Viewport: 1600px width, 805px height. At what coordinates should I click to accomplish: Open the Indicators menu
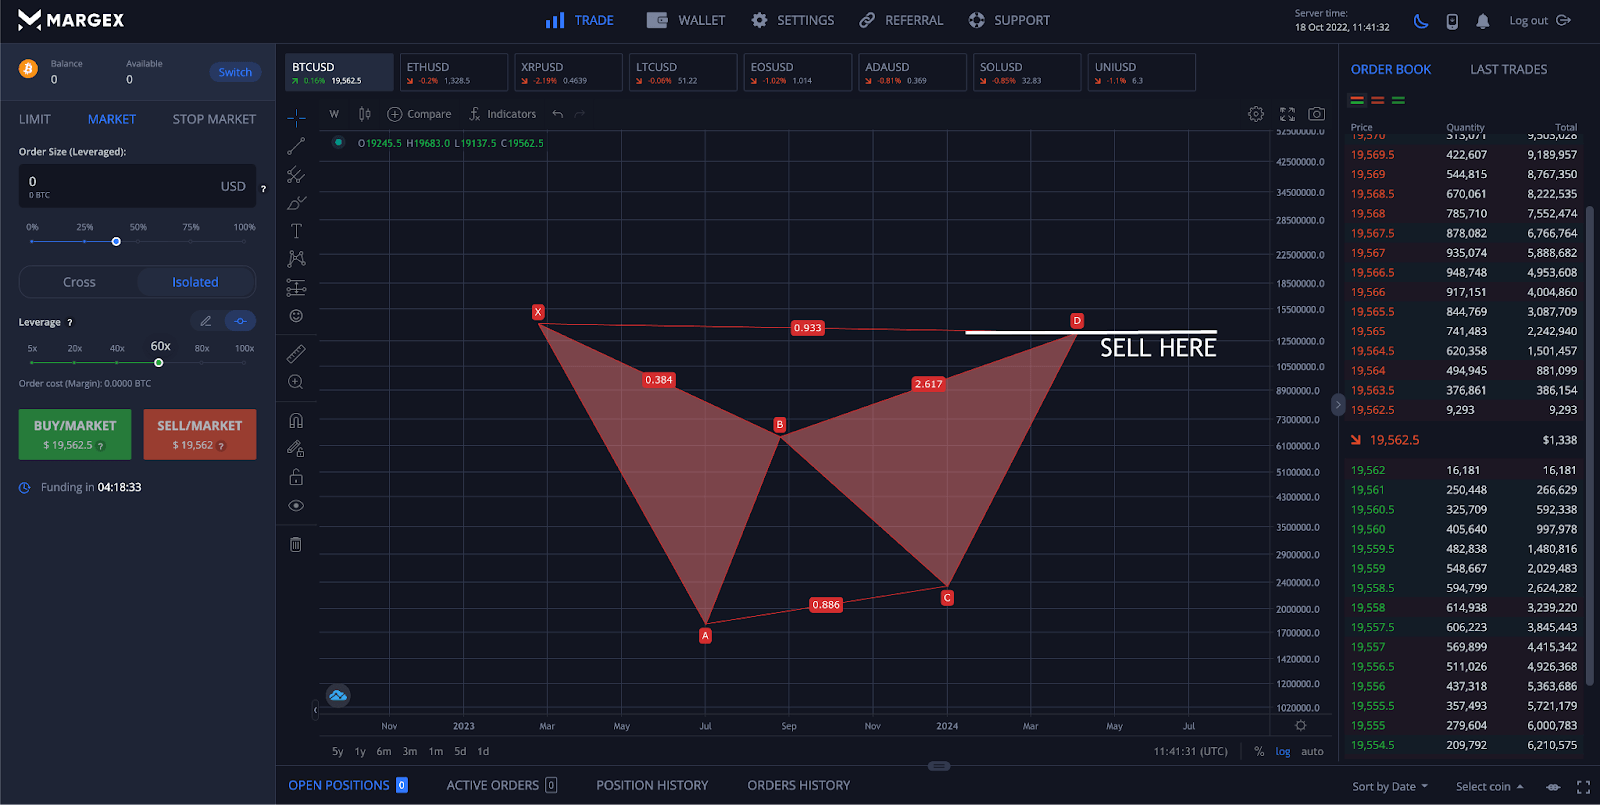pos(502,114)
